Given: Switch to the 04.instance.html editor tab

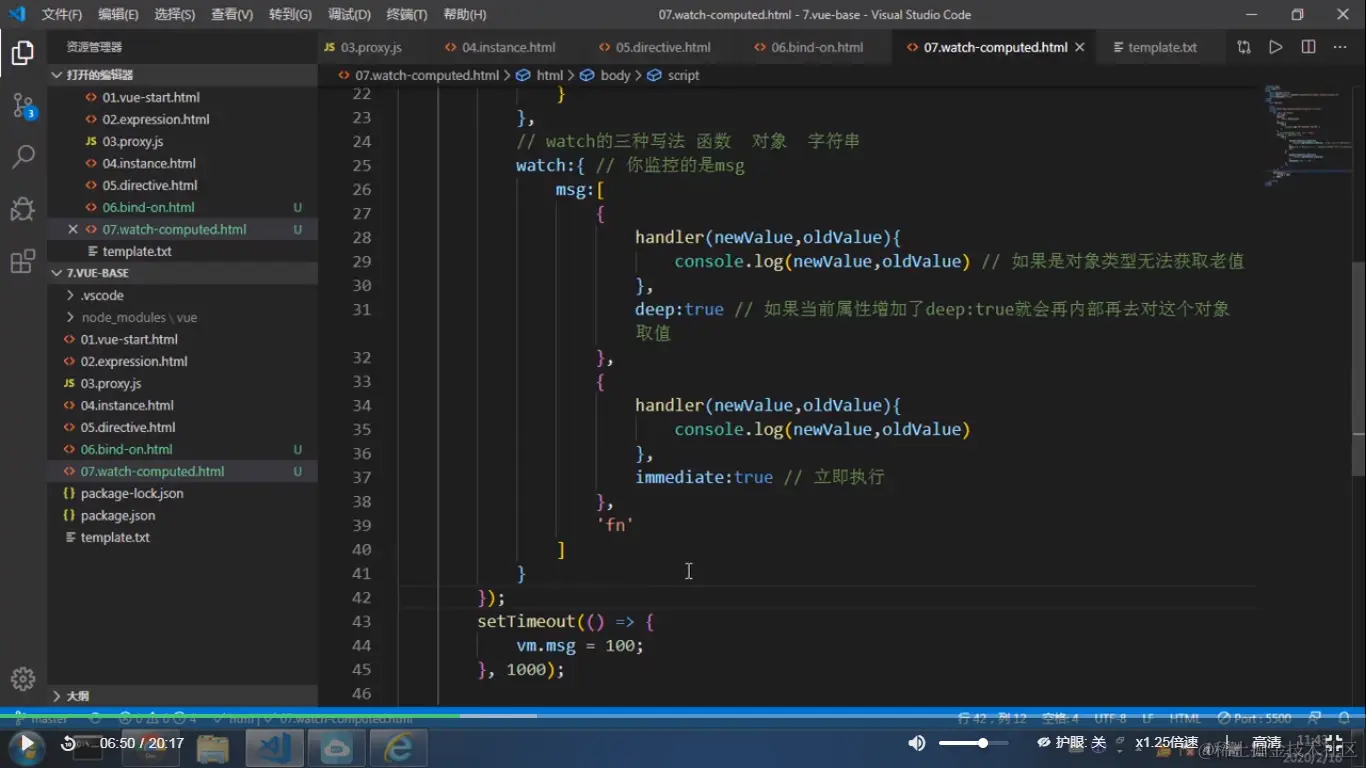Looking at the screenshot, I should (508, 47).
